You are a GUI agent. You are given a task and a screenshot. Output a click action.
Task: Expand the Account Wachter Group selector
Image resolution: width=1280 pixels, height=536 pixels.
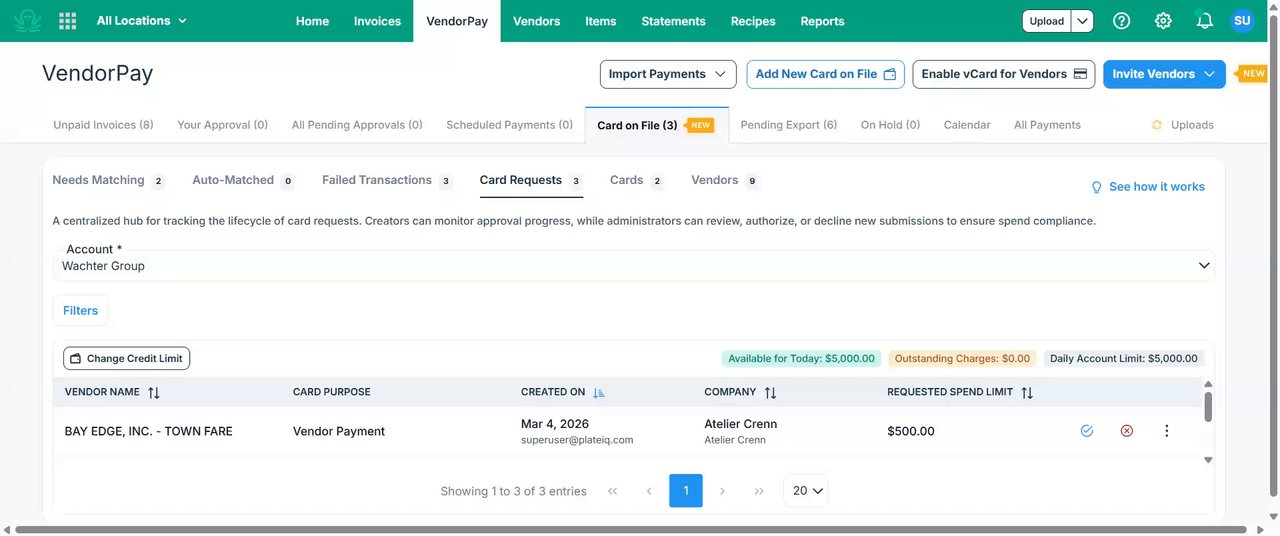coord(1204,266)
